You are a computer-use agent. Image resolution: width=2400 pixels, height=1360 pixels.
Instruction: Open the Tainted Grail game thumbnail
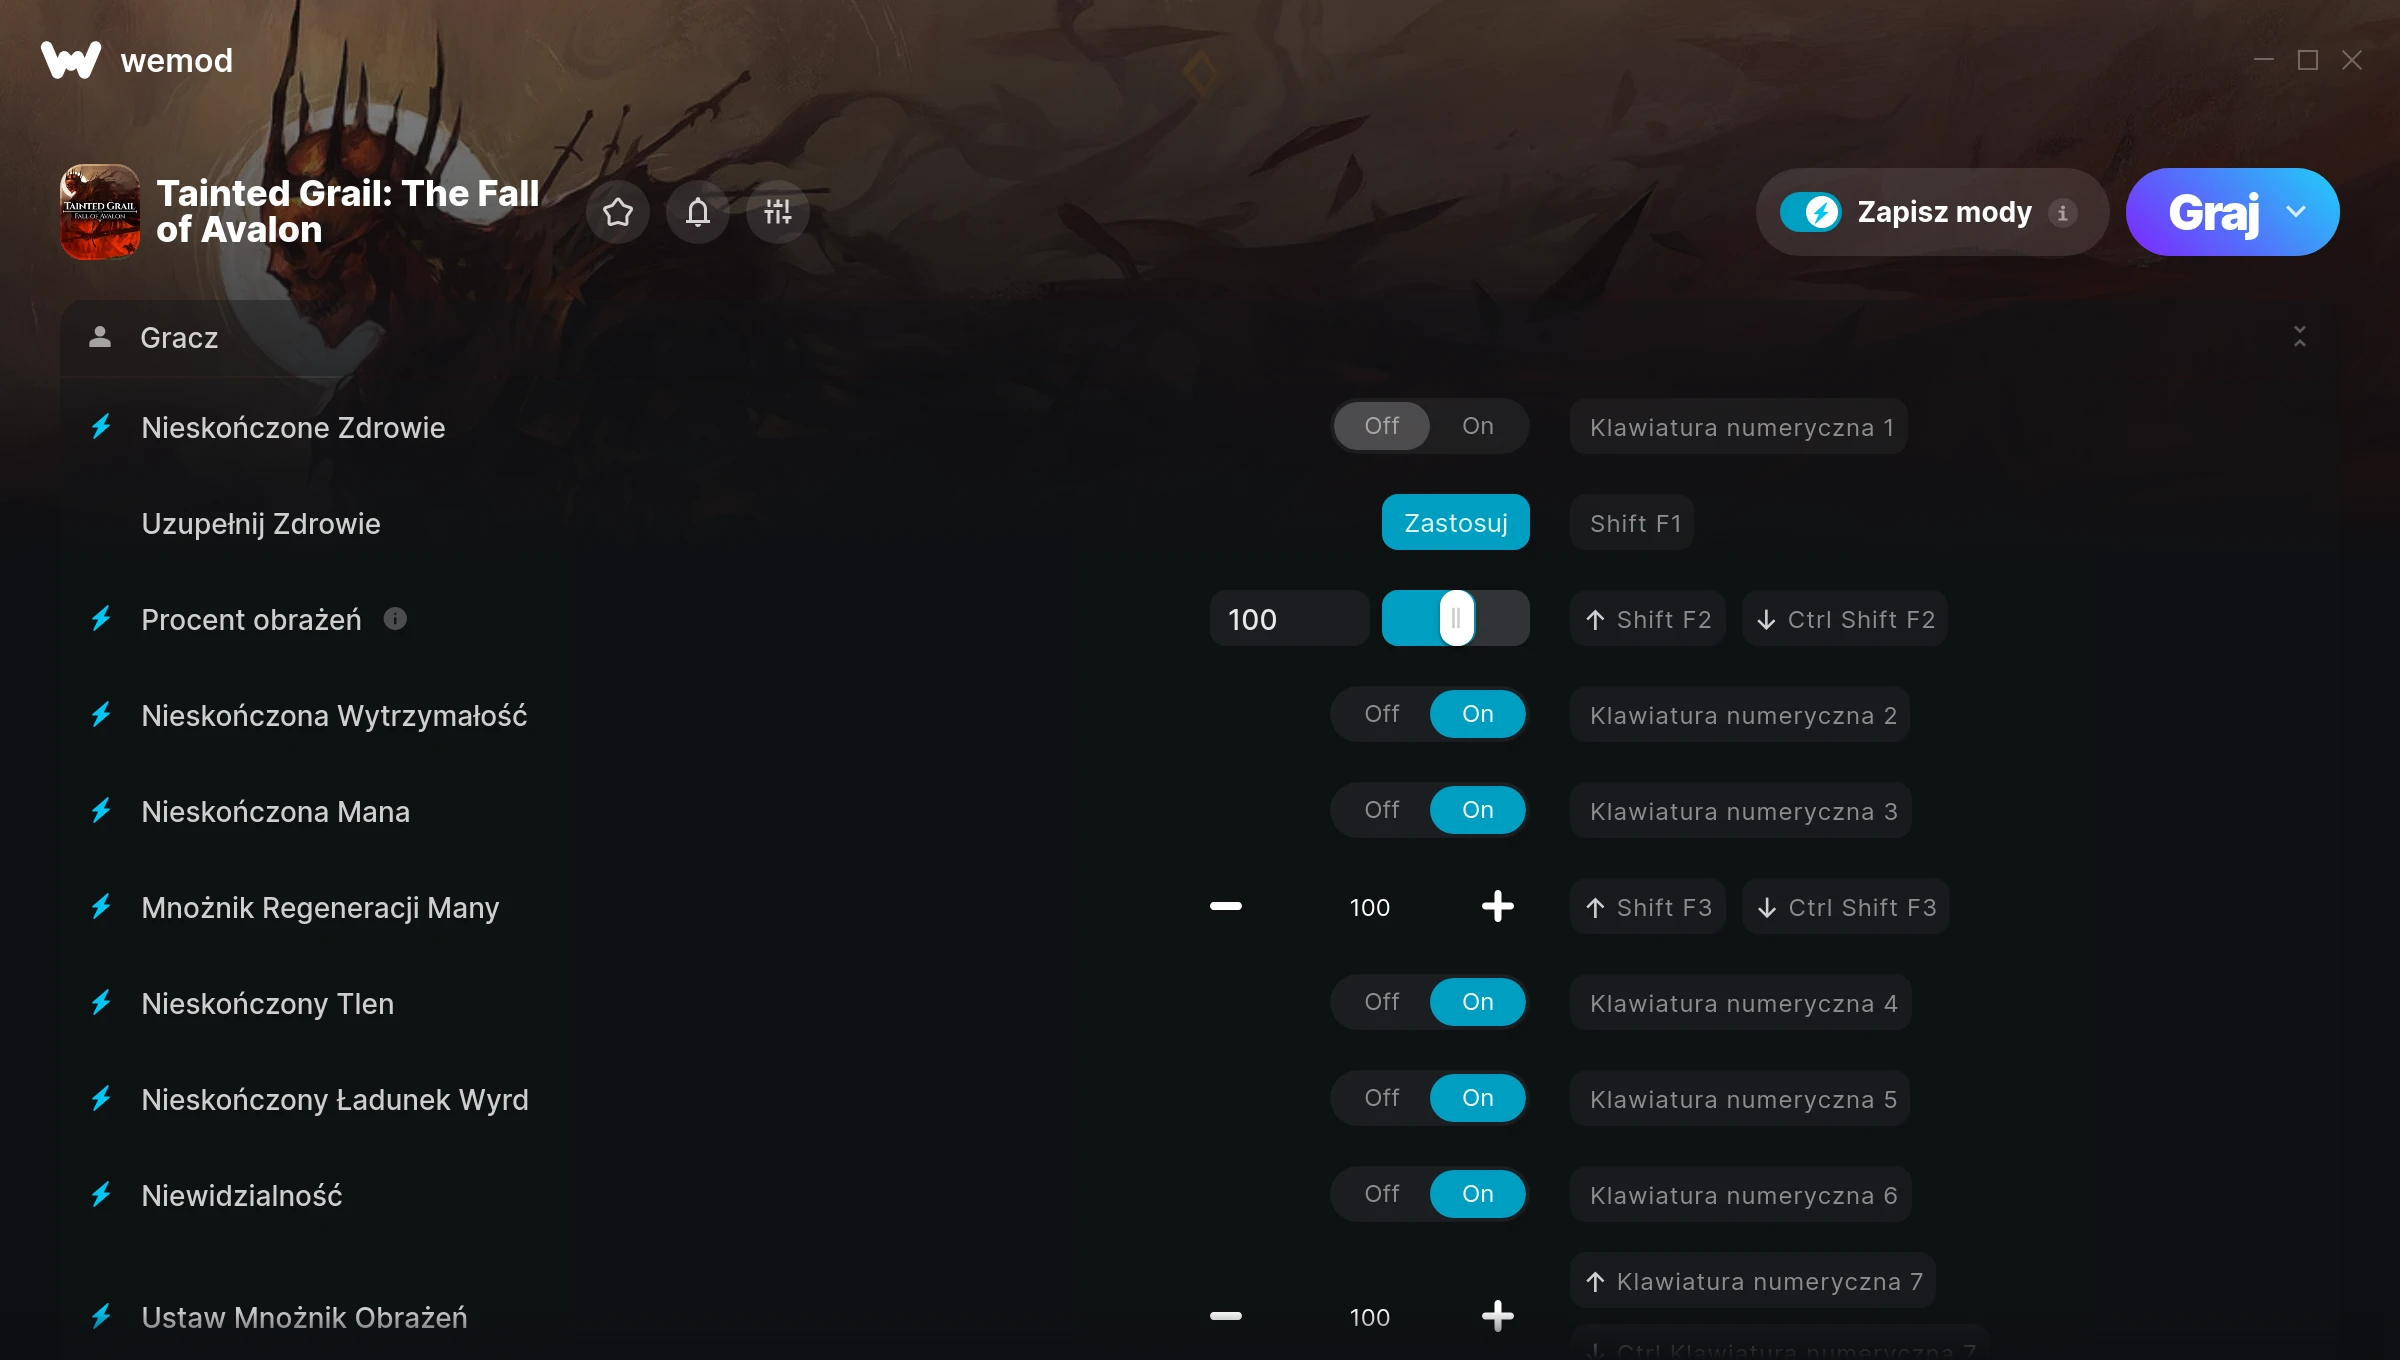100,212
